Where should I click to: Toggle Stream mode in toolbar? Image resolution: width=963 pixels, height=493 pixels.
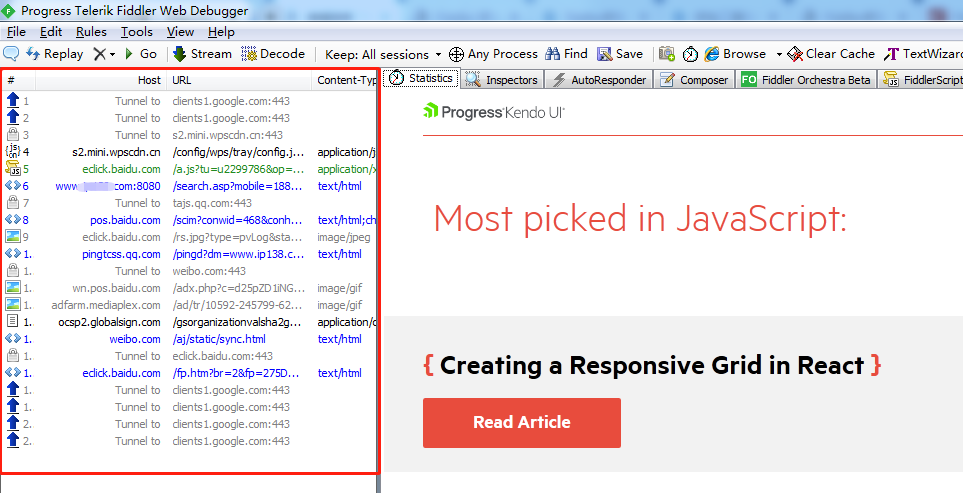click(202, 54)
